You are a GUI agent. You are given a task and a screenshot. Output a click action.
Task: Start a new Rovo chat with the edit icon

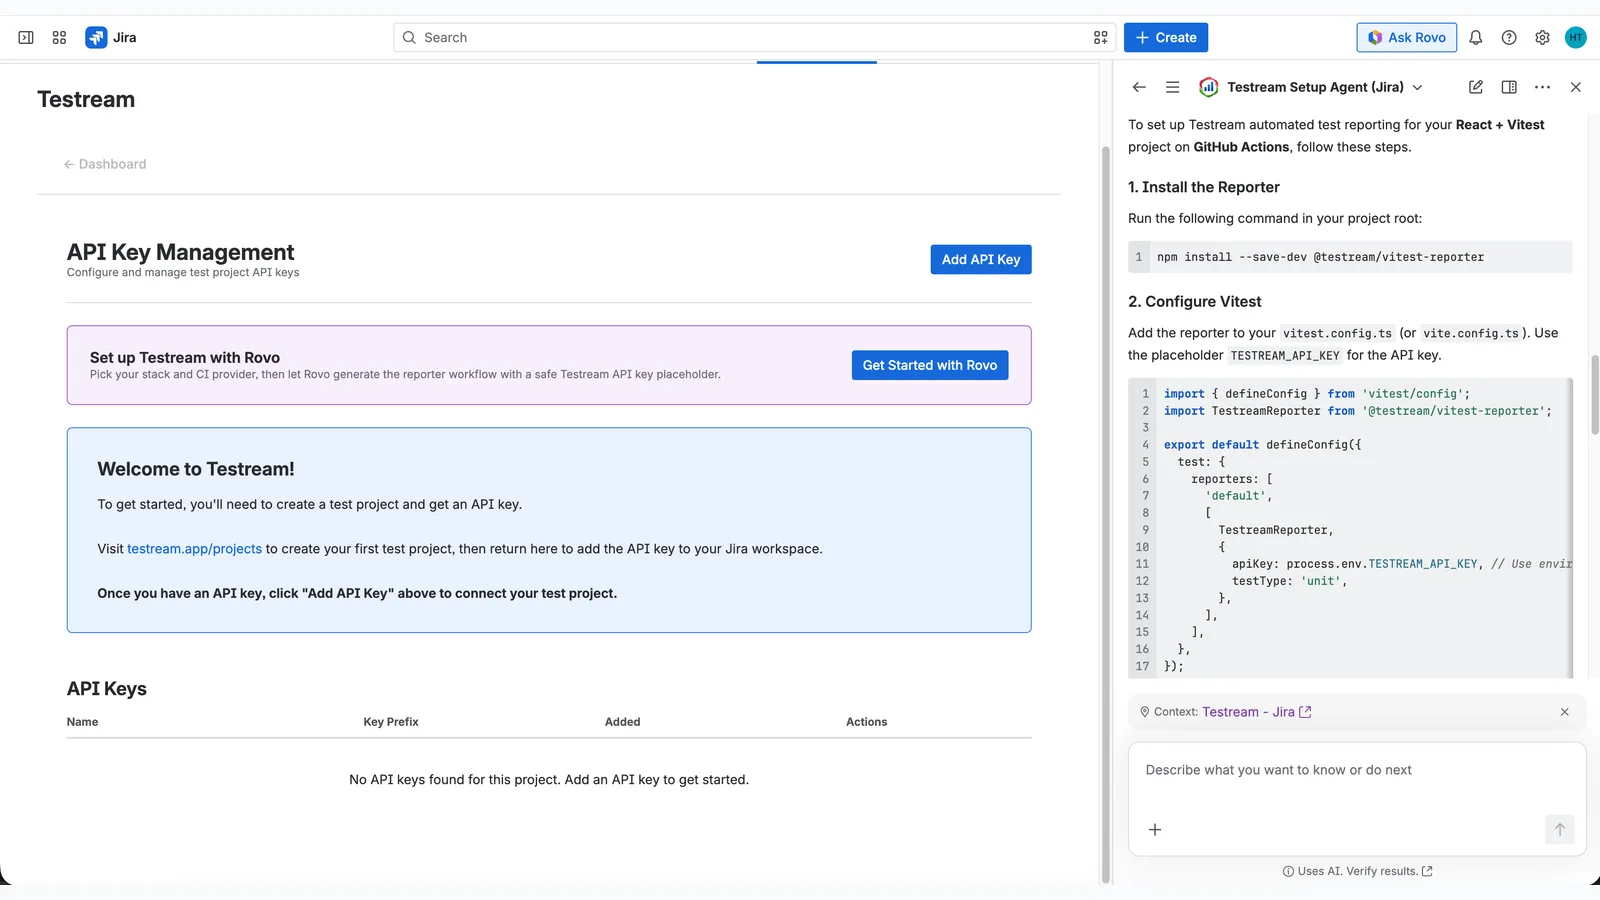click(1476, 87)
